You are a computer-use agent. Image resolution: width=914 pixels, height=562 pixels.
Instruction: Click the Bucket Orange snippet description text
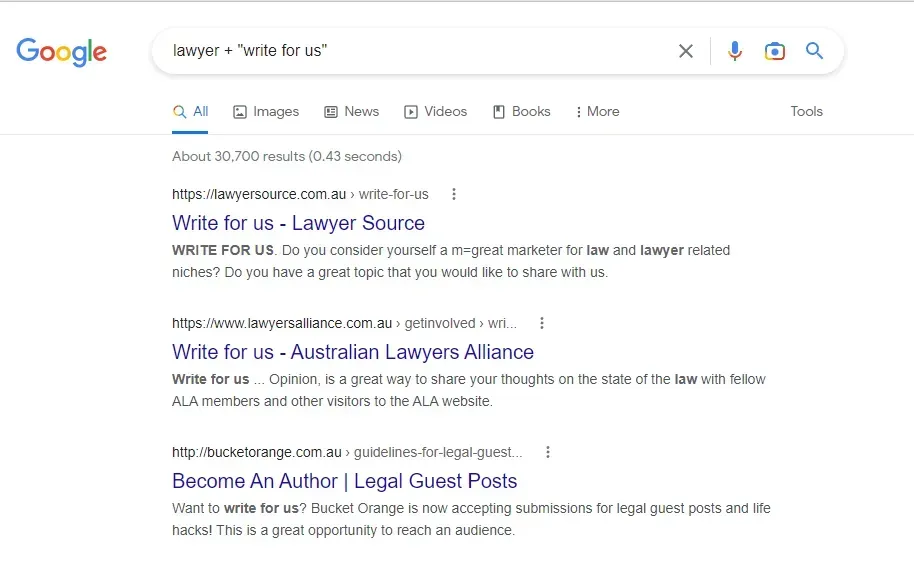[x=471, y=519]
